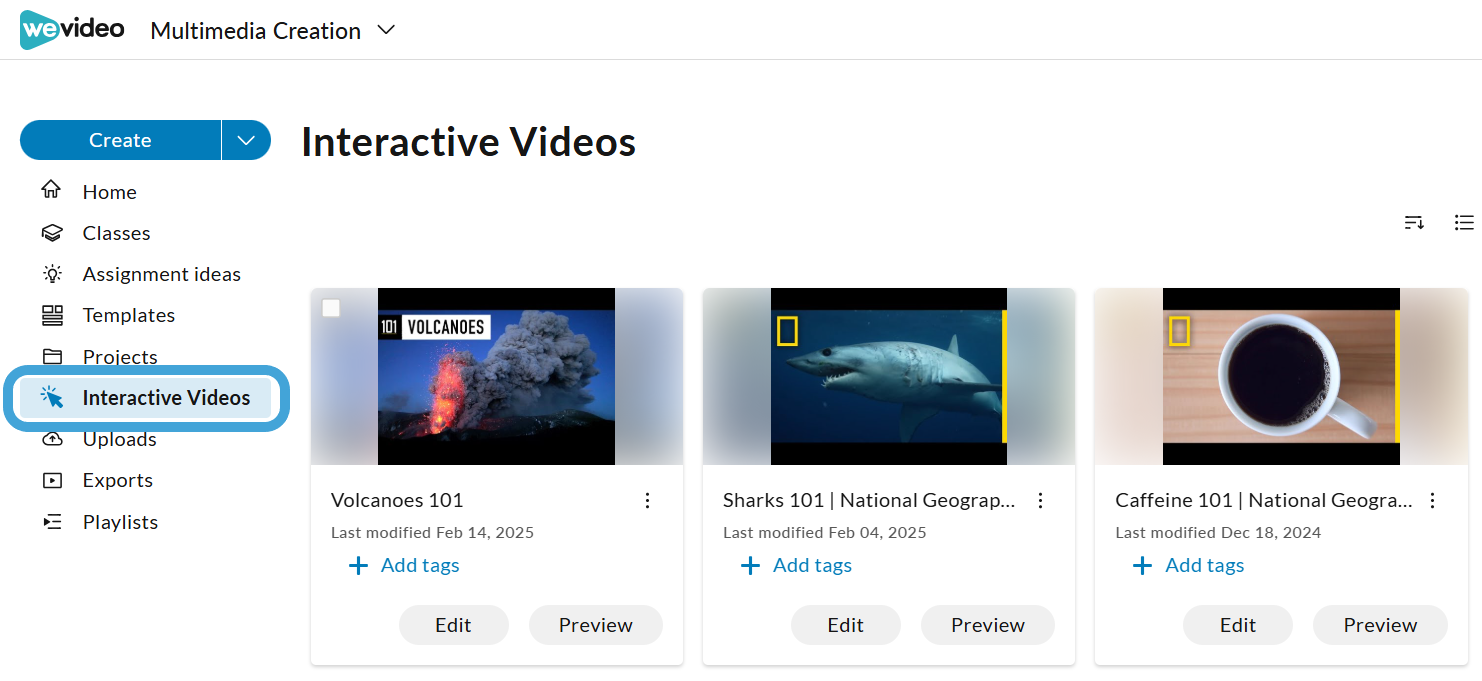
Task: Open more options for Volcanoes 101
Action: click(647, 500)
